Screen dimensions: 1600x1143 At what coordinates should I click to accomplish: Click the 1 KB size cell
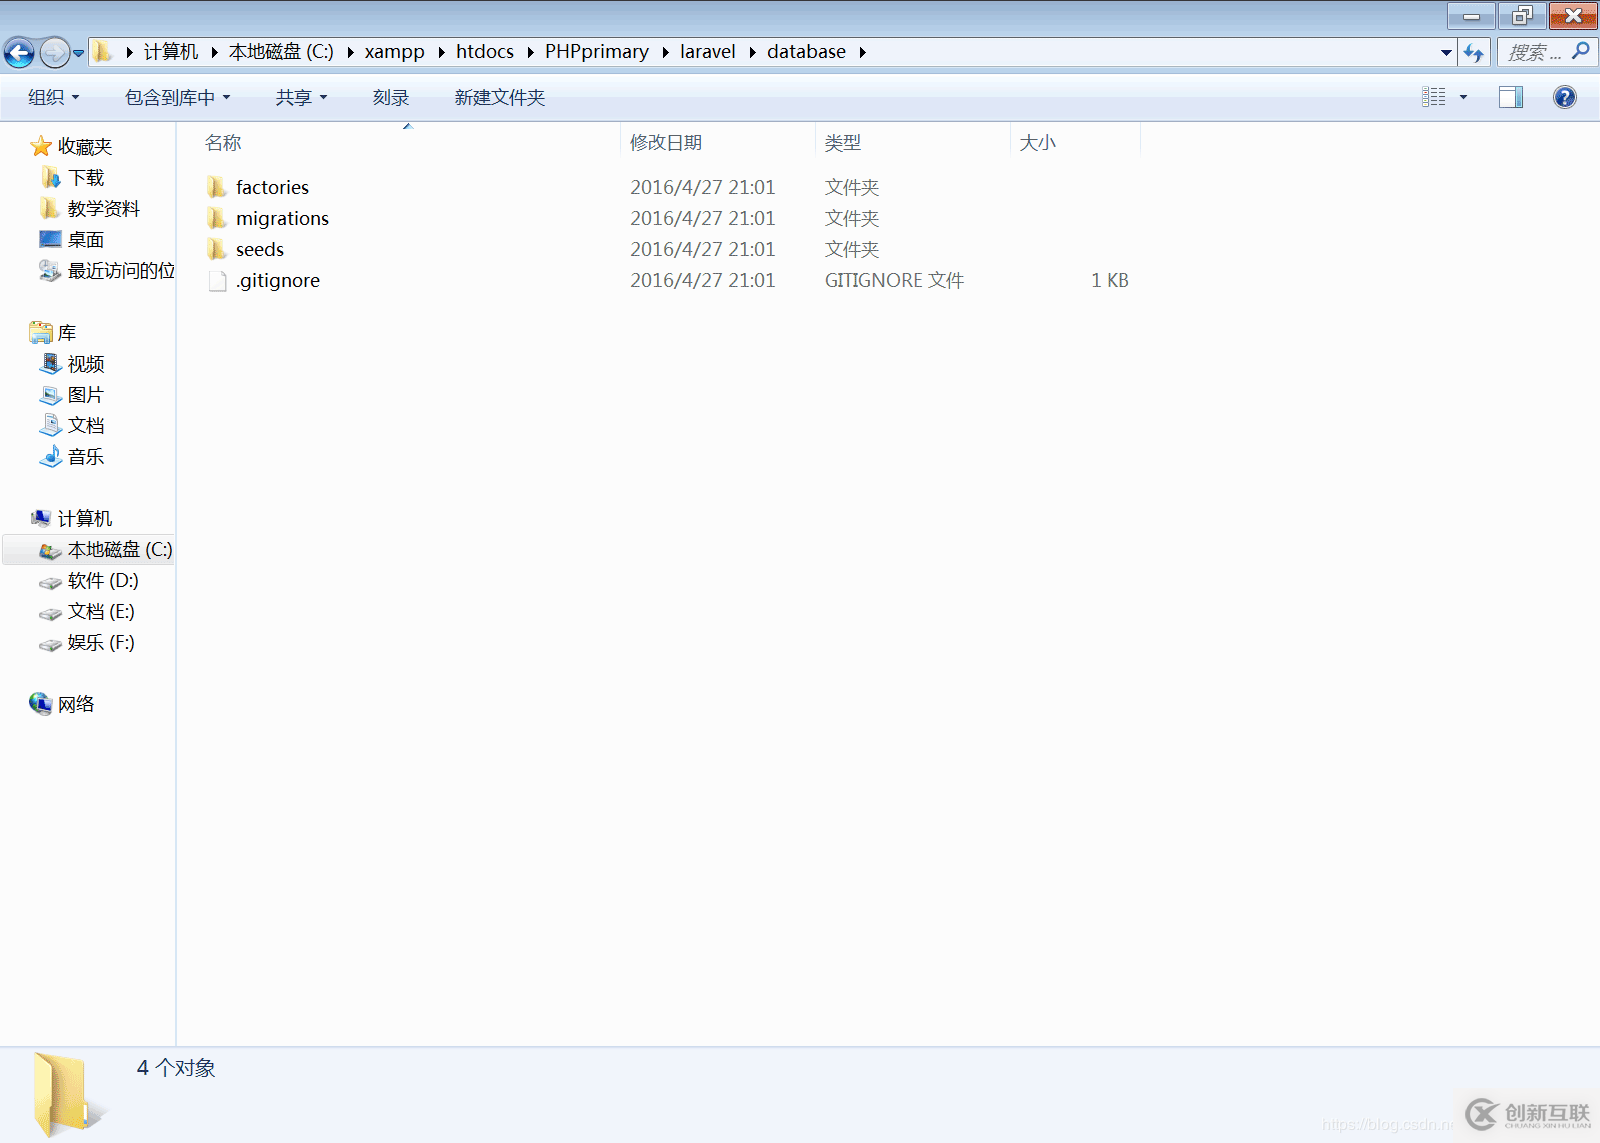pyautogui.click(x=1110, y=281)
